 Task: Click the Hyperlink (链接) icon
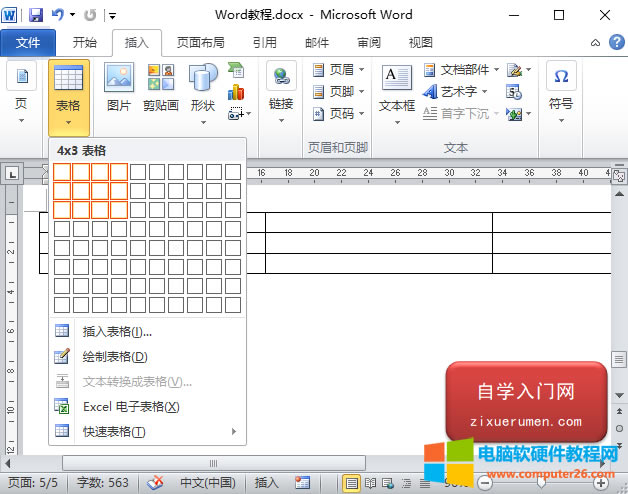point(281,85)
